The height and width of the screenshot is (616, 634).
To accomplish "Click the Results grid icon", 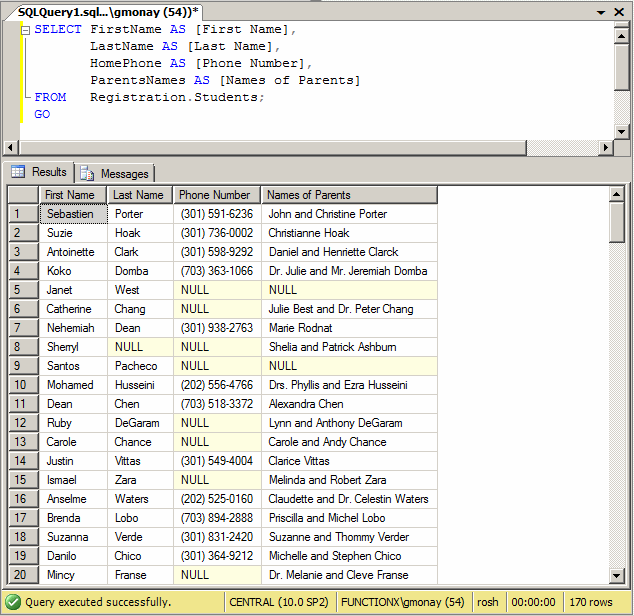I will click(x=18, y=172).
